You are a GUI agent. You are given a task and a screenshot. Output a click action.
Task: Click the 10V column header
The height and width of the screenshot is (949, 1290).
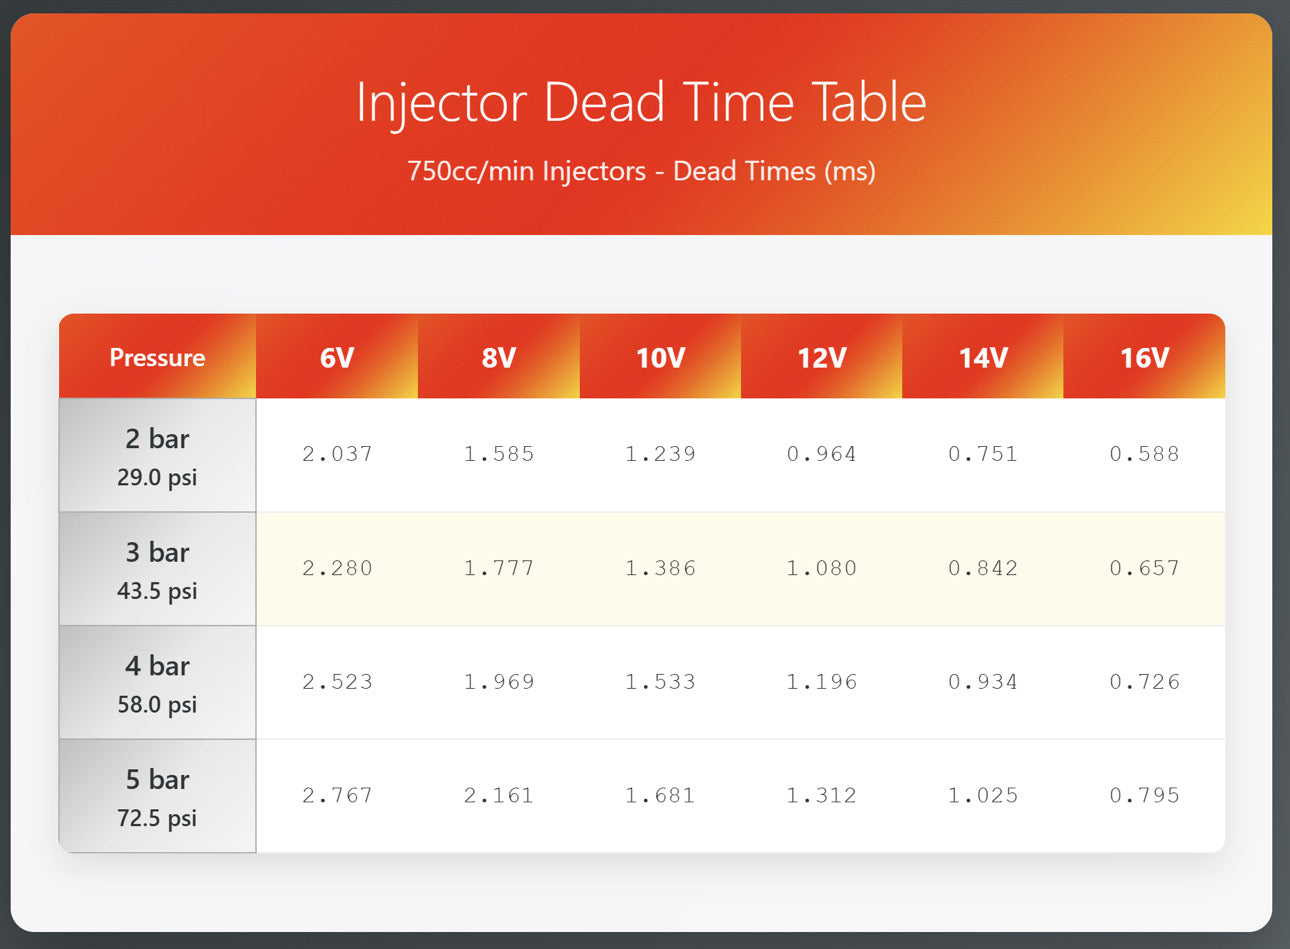point(660,357)
